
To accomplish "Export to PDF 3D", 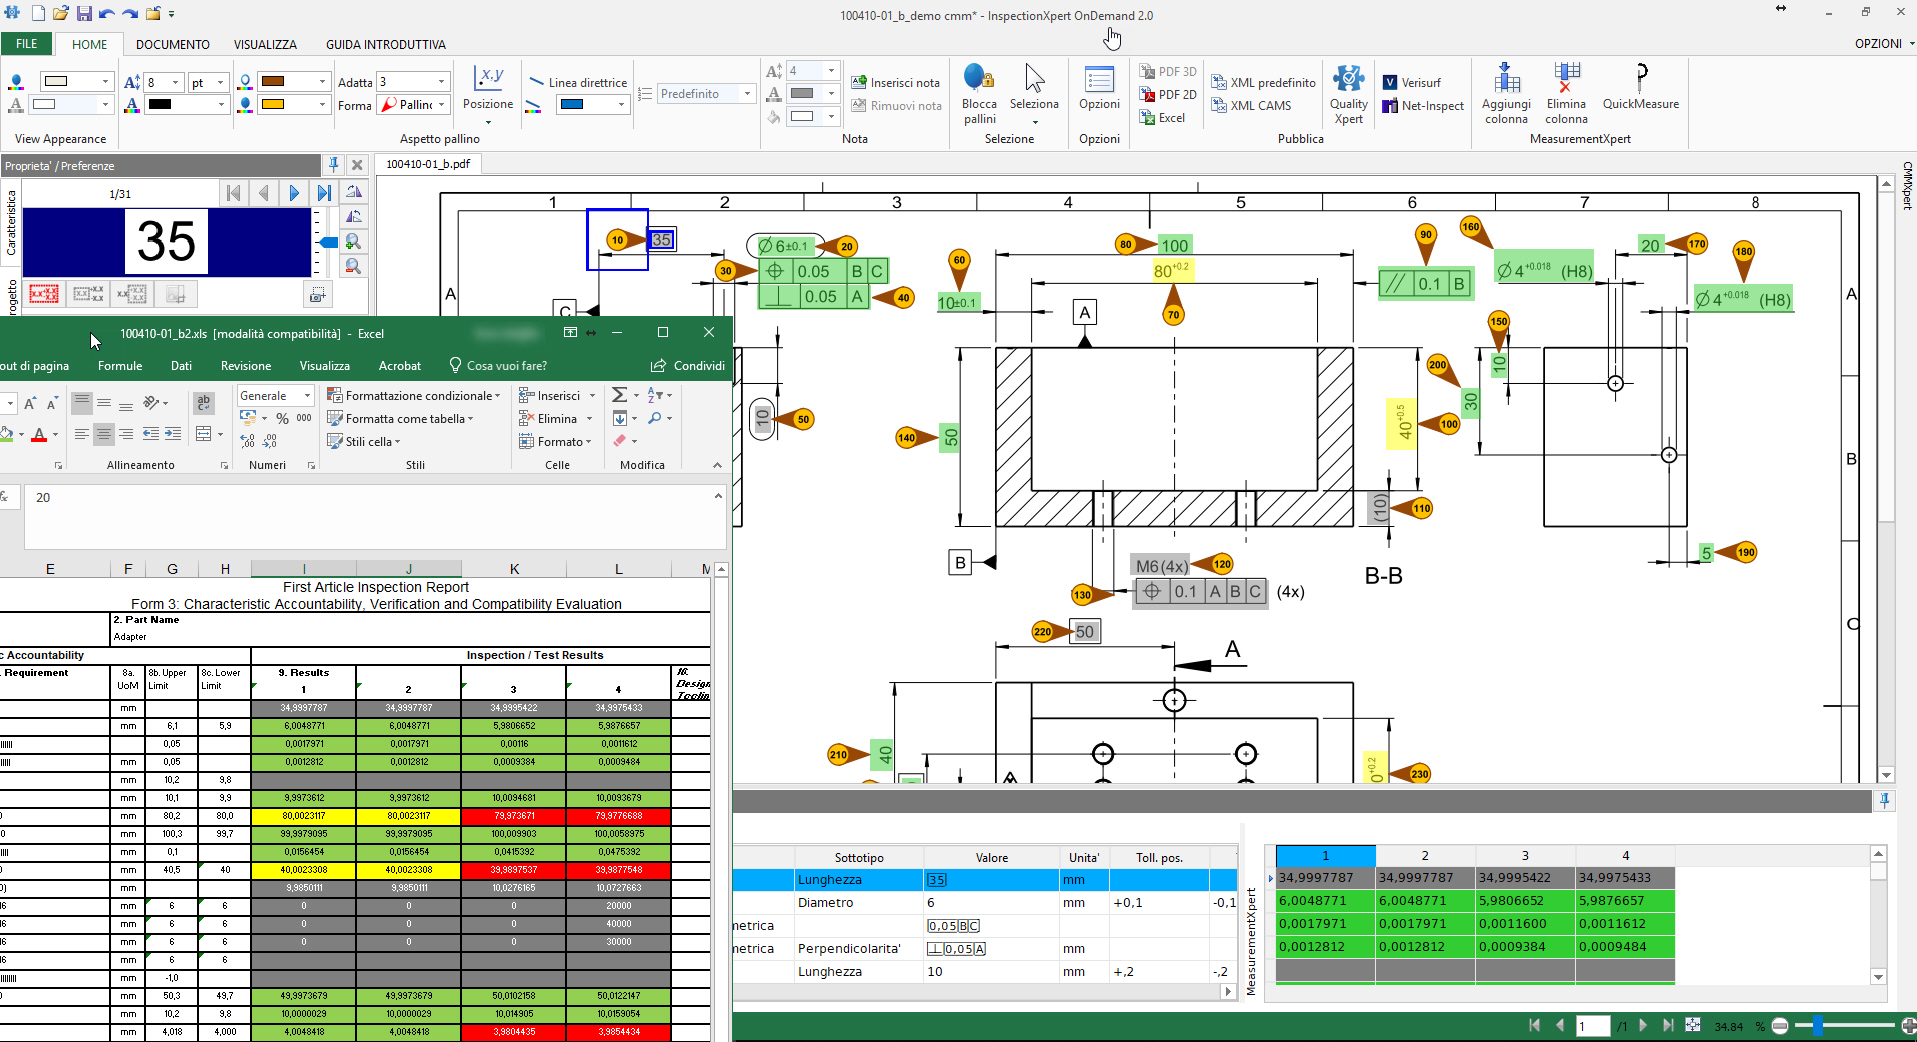I will tap(1167, 72).
